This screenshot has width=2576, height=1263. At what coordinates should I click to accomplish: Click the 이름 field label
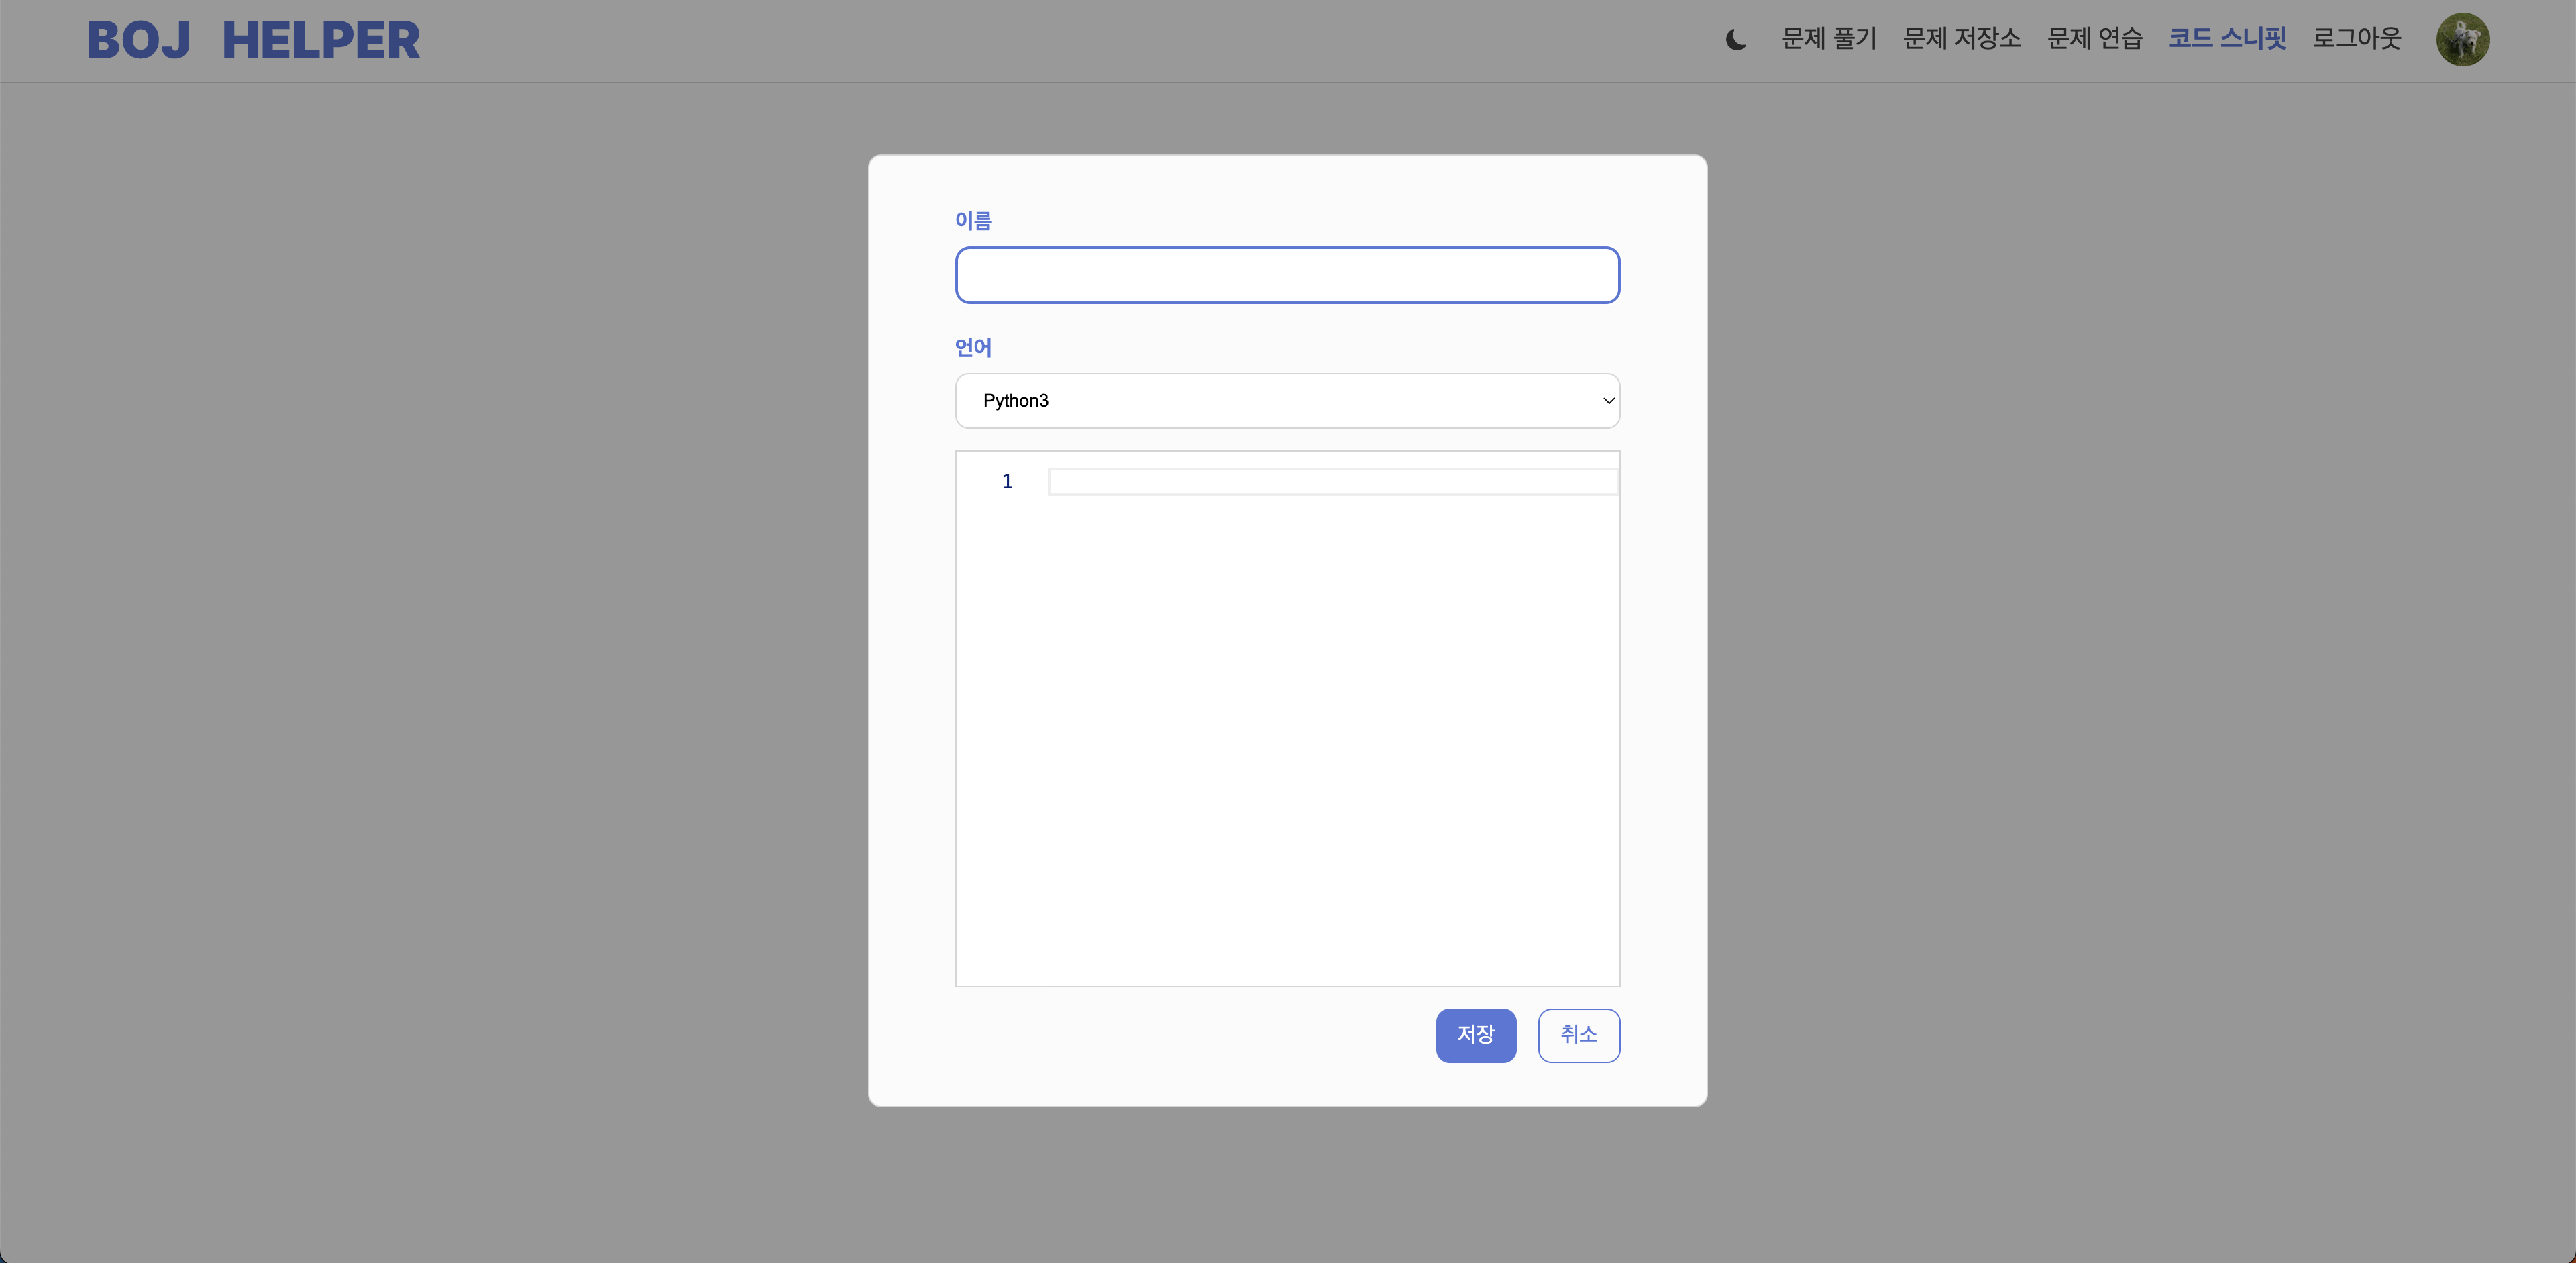(973, 221)
